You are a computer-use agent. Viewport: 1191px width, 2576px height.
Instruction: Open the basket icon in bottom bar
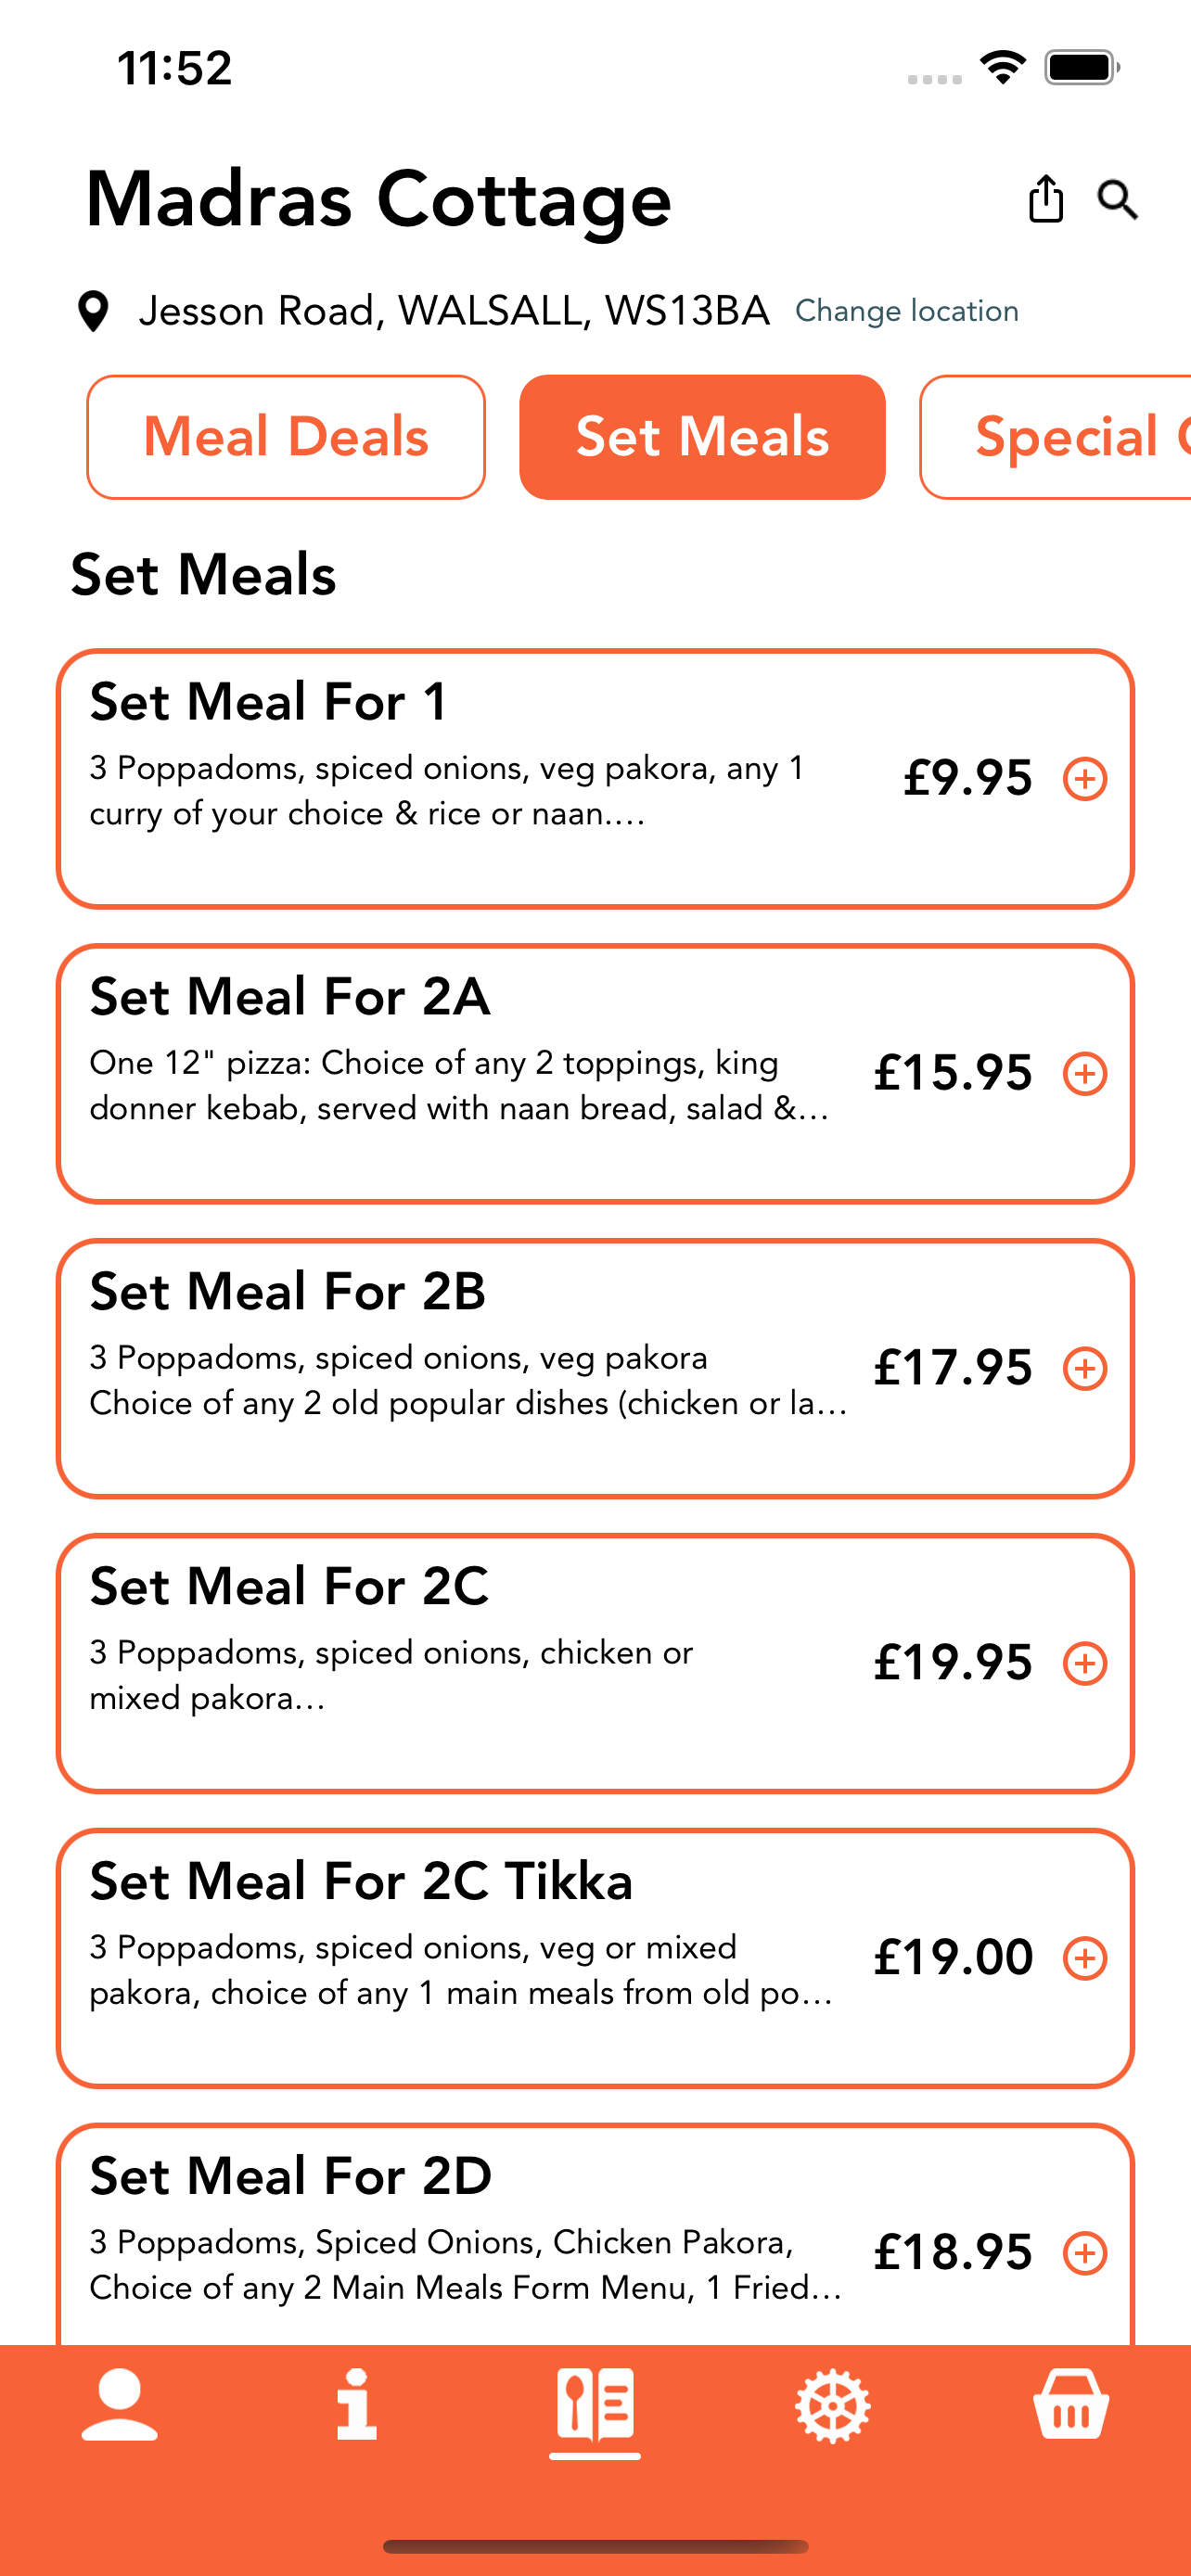click(1071, 2405)
